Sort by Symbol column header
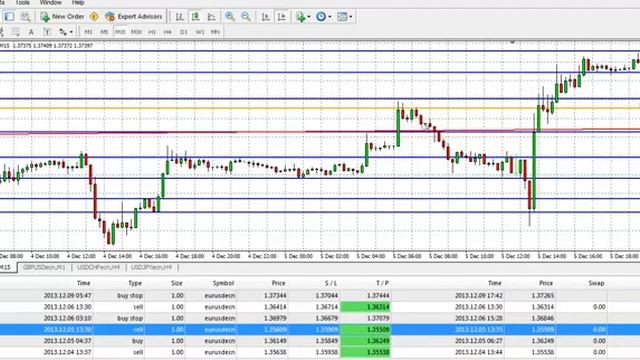The width and height of the screenshot is (640, 360). point(223,283)
